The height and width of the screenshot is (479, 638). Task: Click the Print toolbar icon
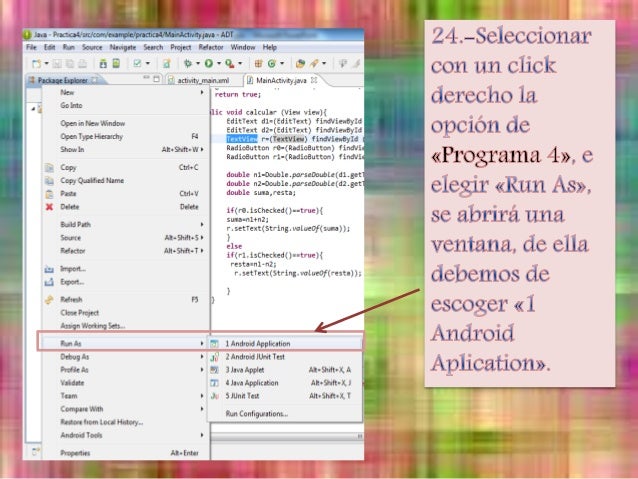(82, 63)
